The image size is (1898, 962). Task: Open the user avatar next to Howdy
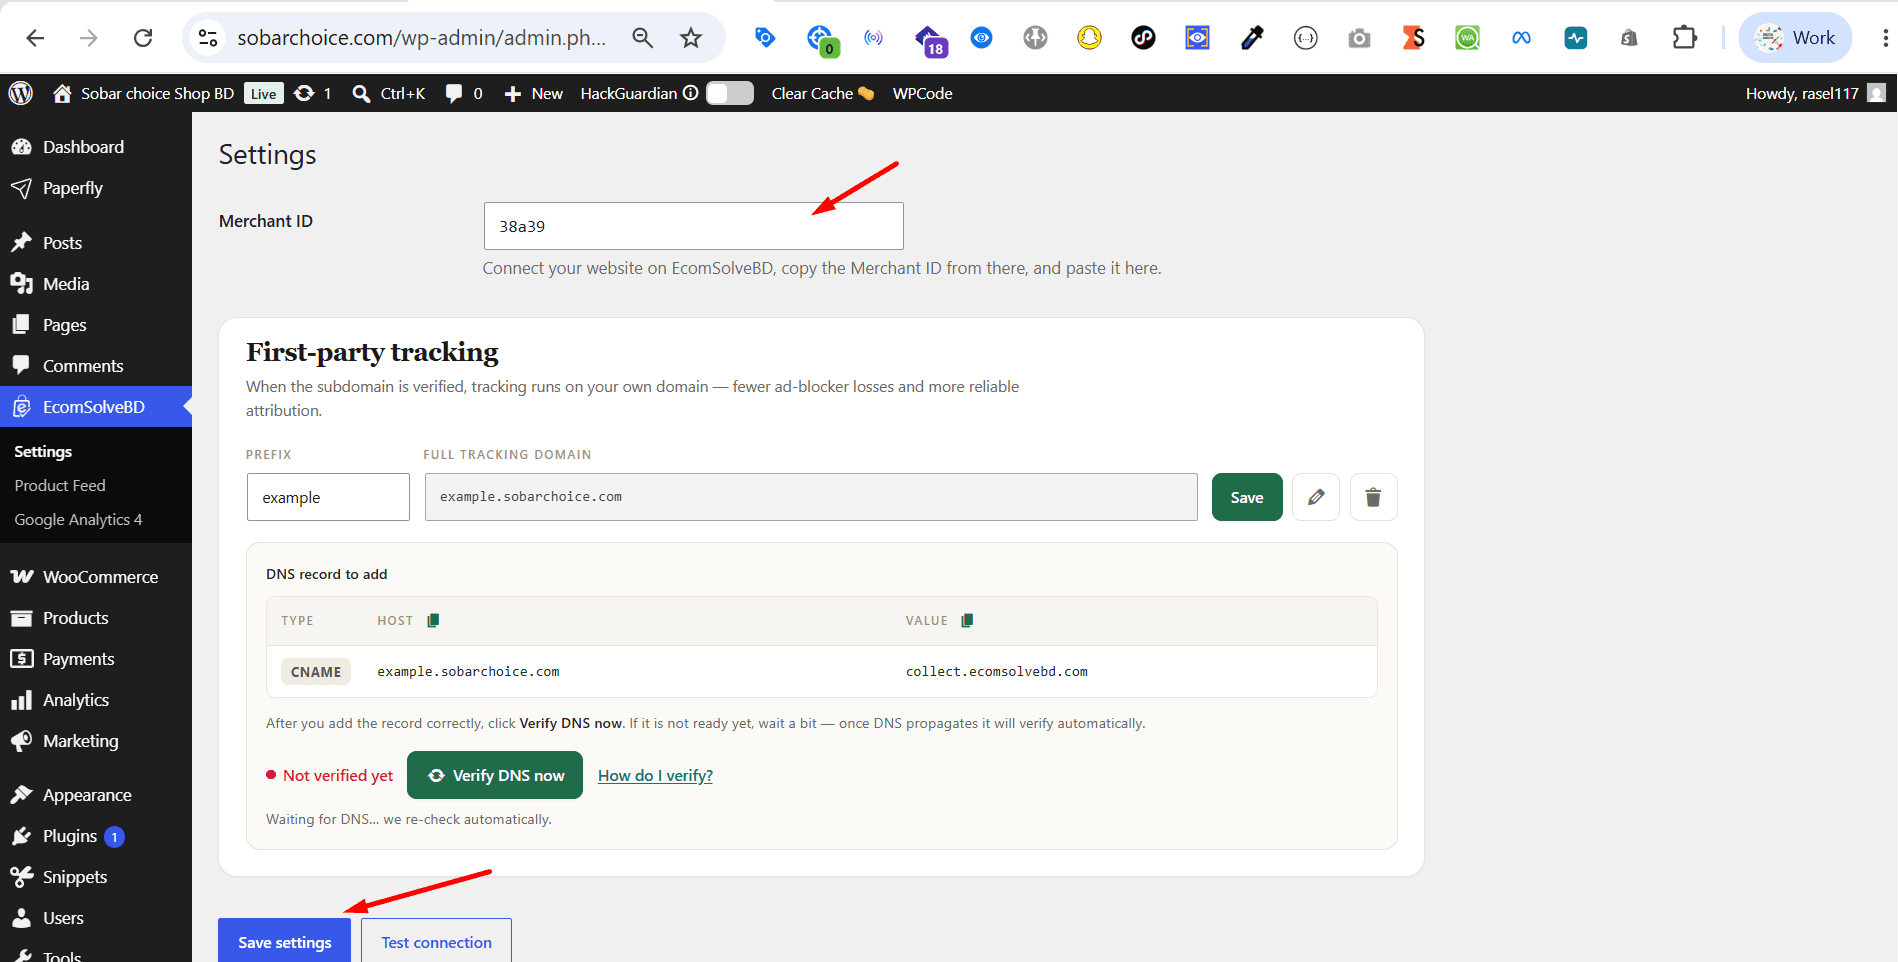pyautogui.click(x=1877, y=93)
